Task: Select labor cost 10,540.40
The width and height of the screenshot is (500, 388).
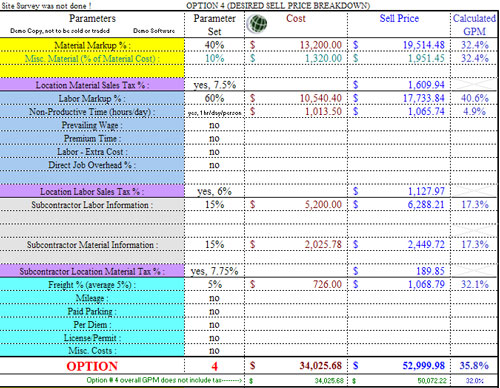Action: tap(321, 98)
